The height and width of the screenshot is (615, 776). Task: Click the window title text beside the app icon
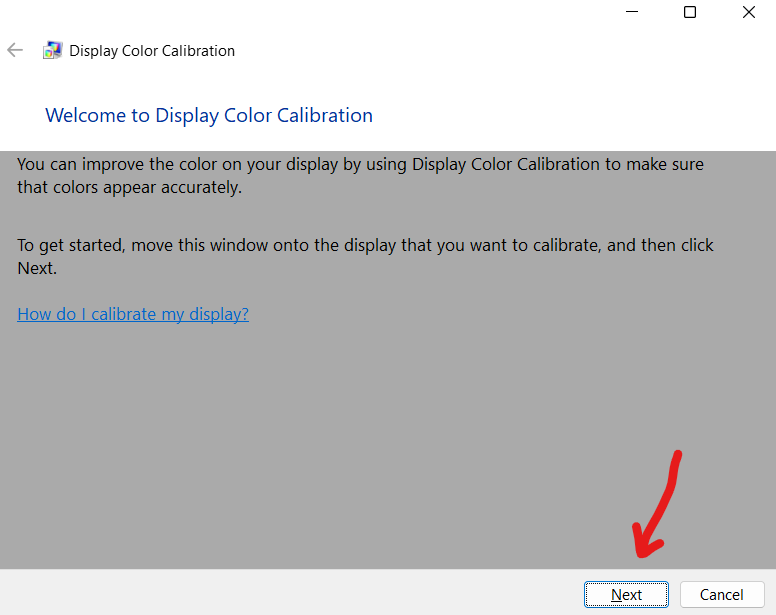coord(152,51)
